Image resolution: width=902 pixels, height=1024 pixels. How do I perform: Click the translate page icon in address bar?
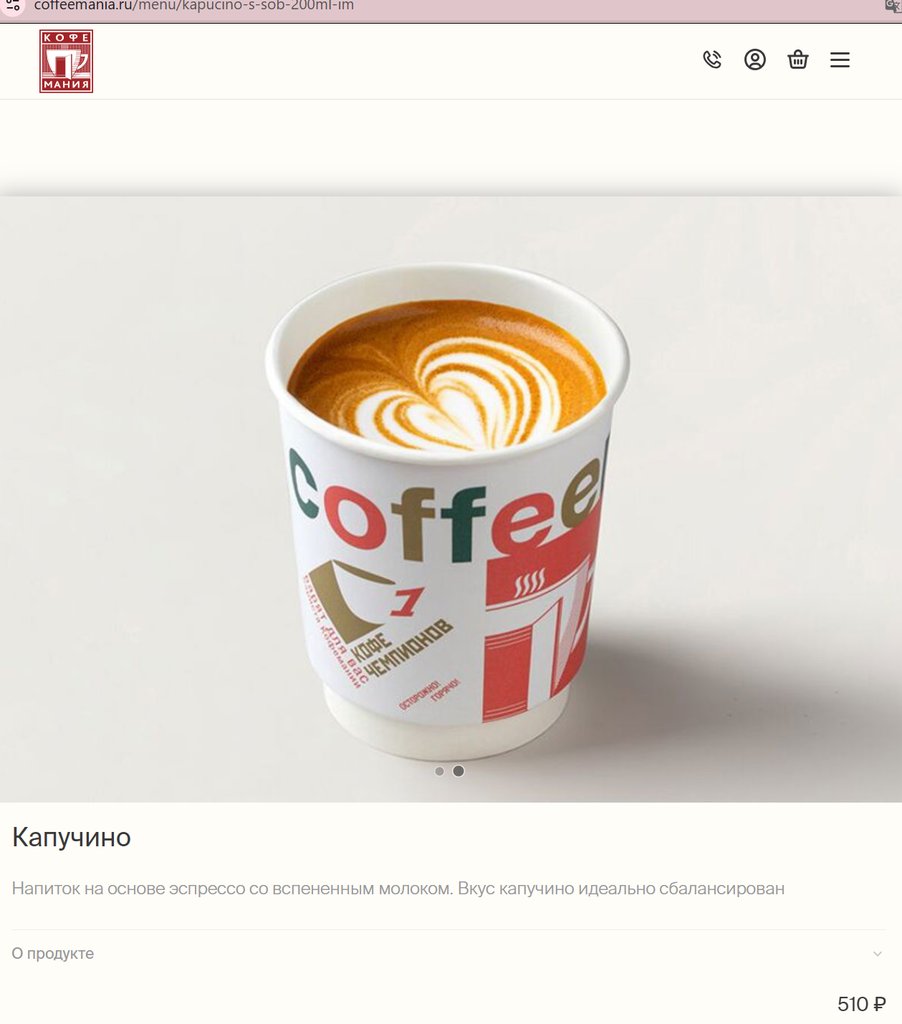[x=893, y=6]
